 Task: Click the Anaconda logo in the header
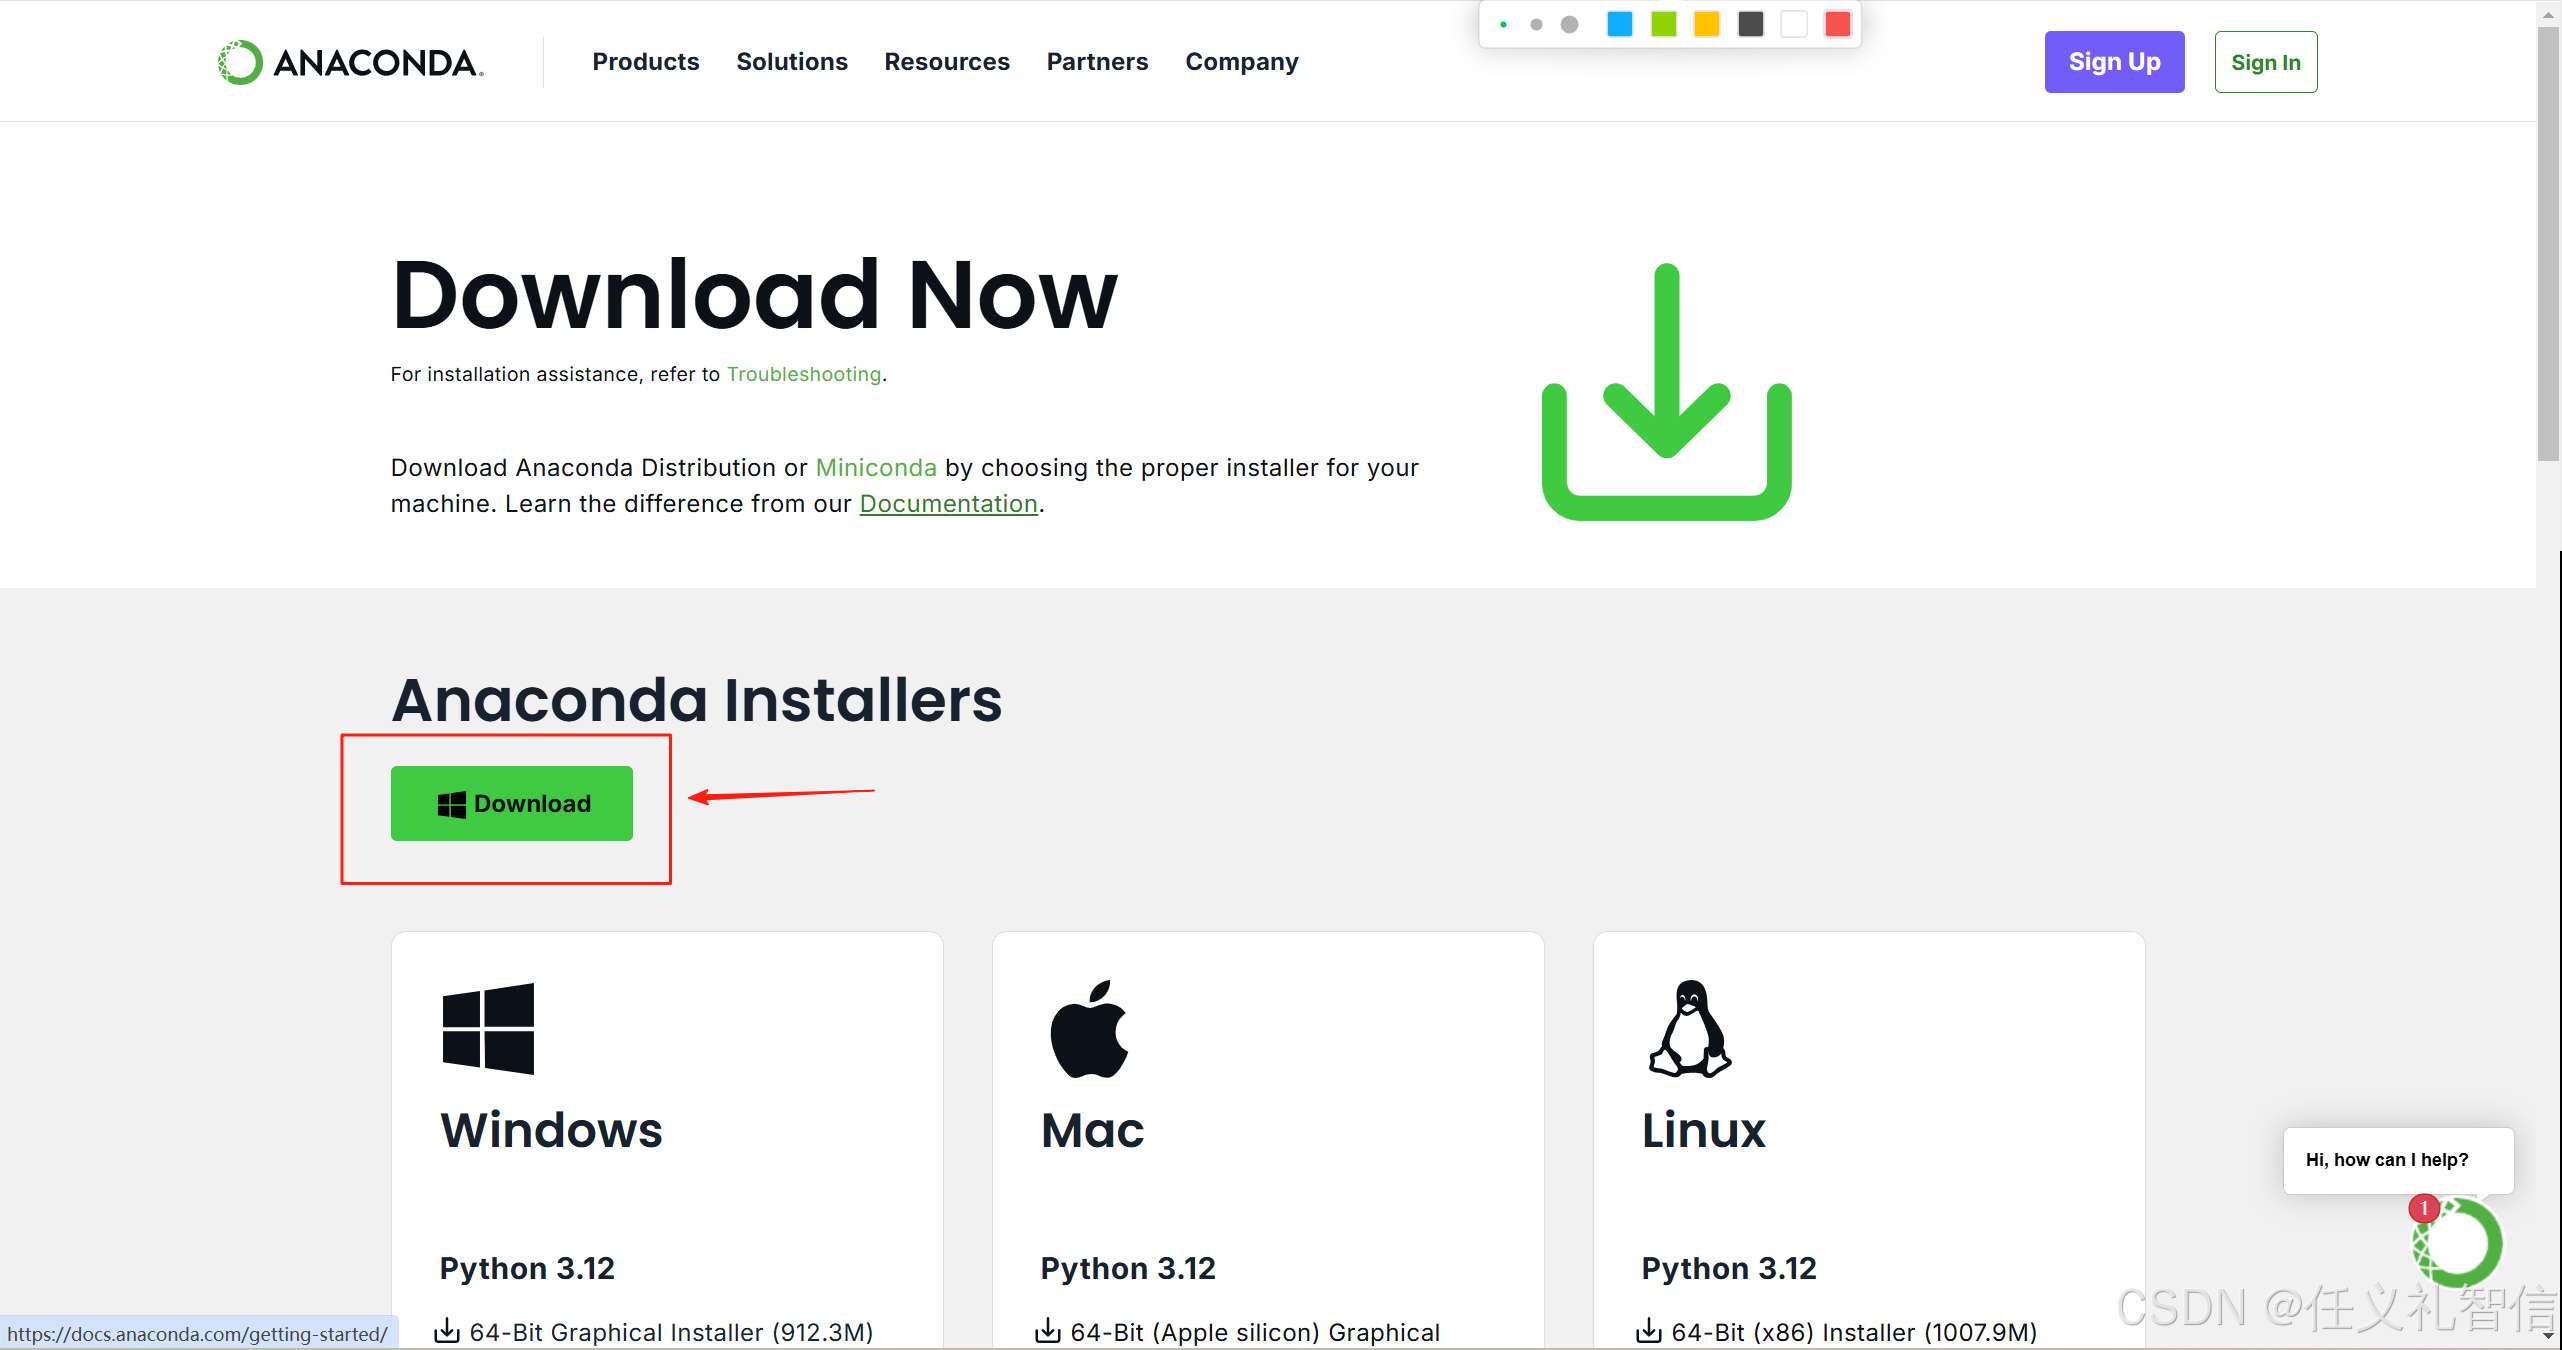pyautogui.click(x=350, y=62)
